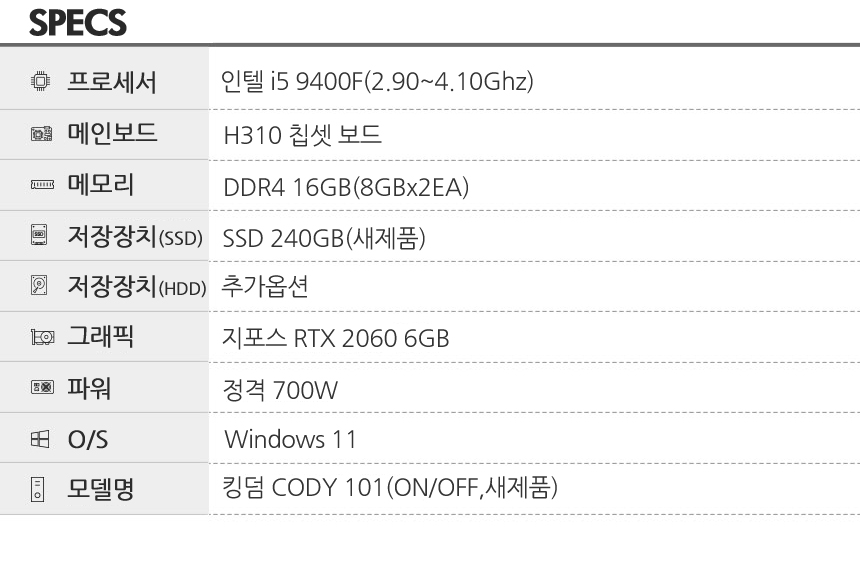Click the graphics card icon
The width and height of the screenshot is (860, 570).
(42, 337)
